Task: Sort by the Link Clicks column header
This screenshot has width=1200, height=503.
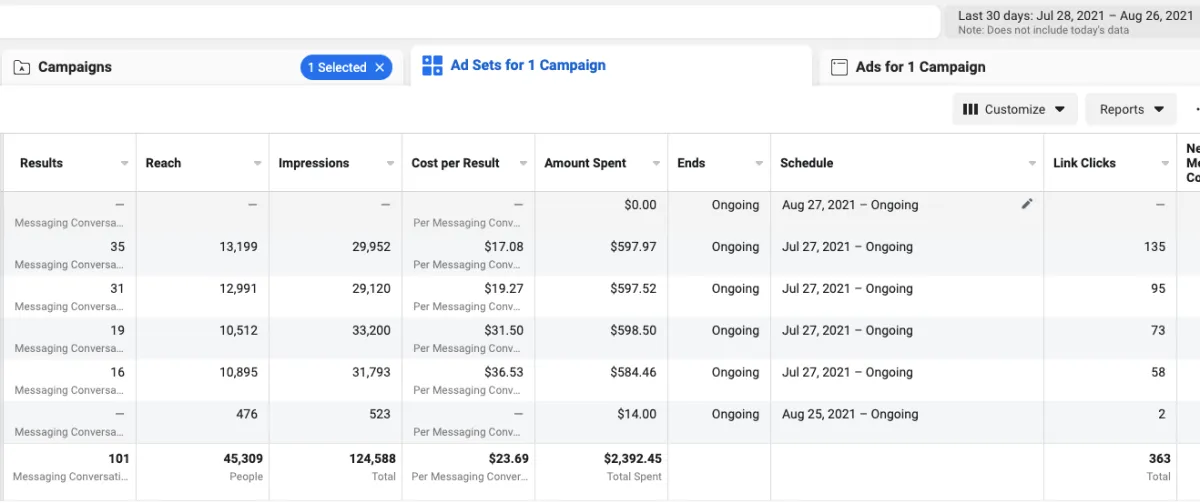Action: (x=1084, y=163)
